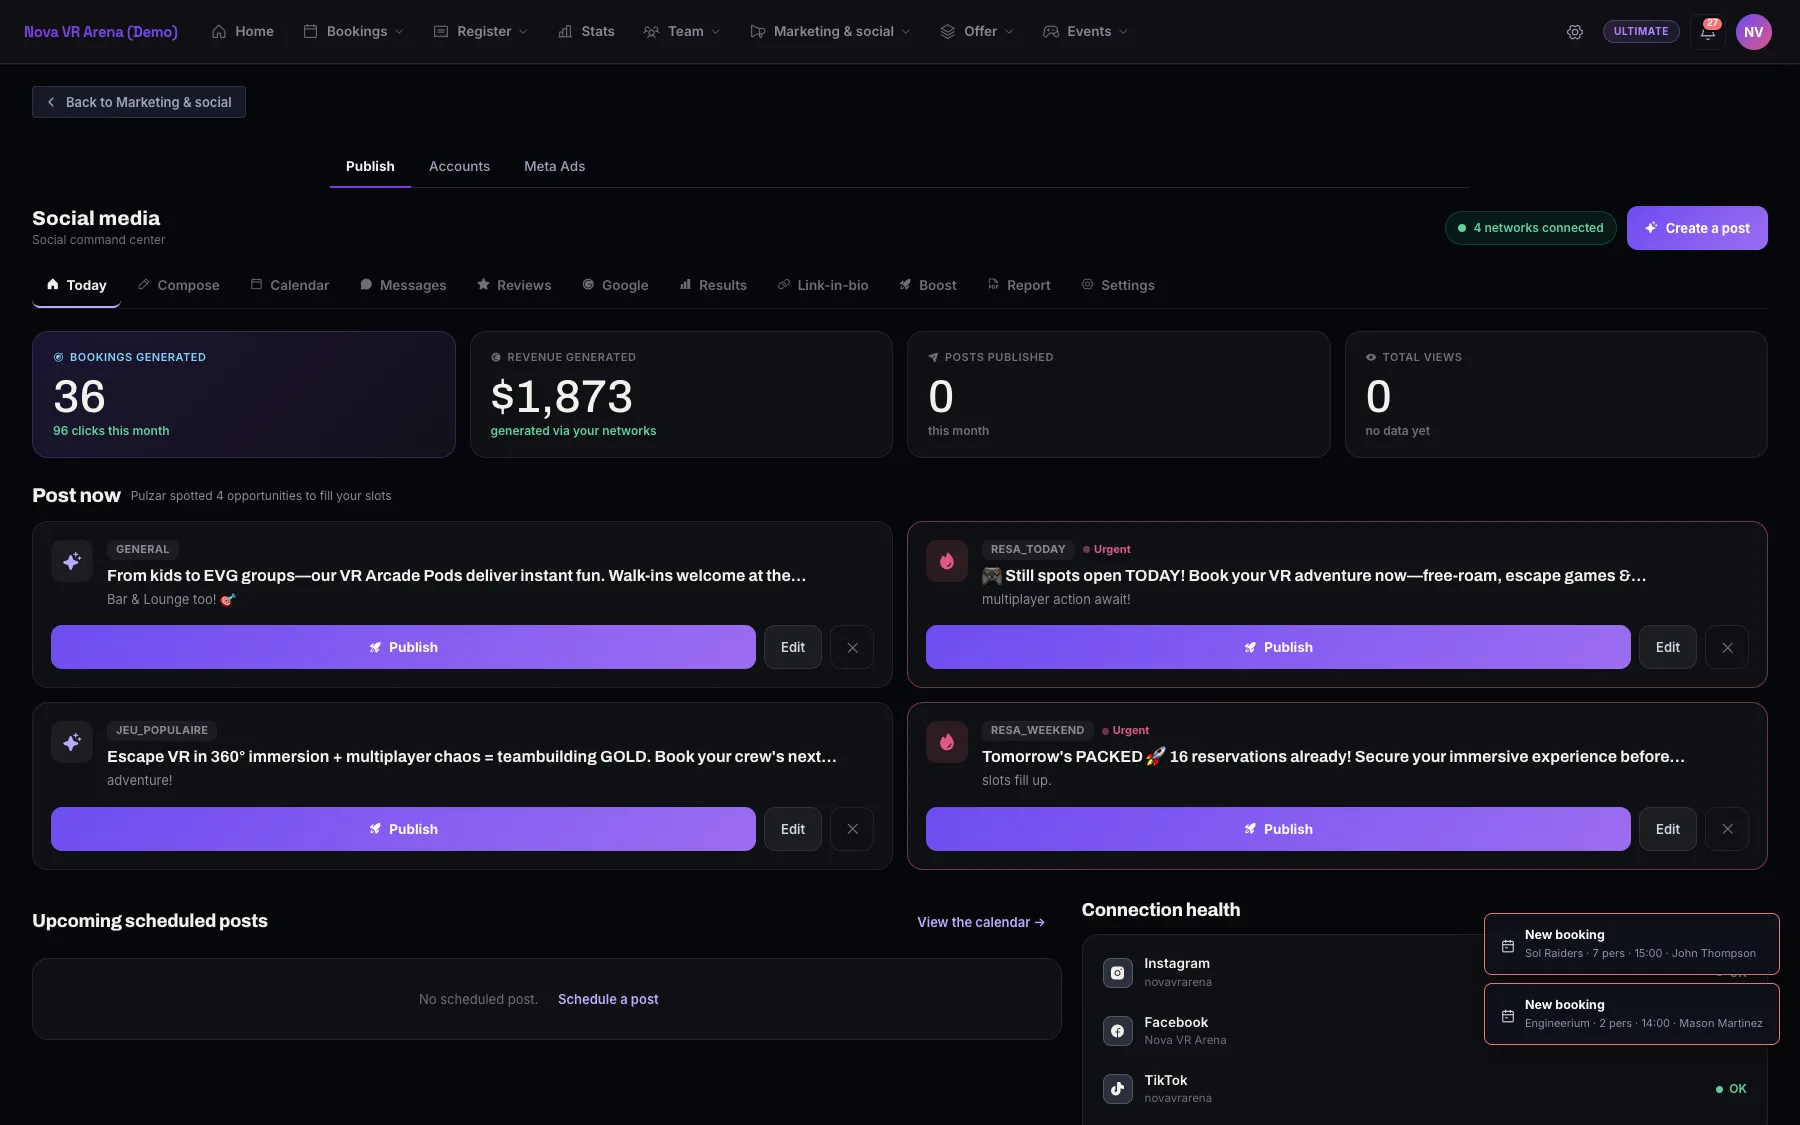Viewport: 1800px width, 1125px height.
Task: Click calendar icon in Sol Raiders notification
Action: (1508, 945)
